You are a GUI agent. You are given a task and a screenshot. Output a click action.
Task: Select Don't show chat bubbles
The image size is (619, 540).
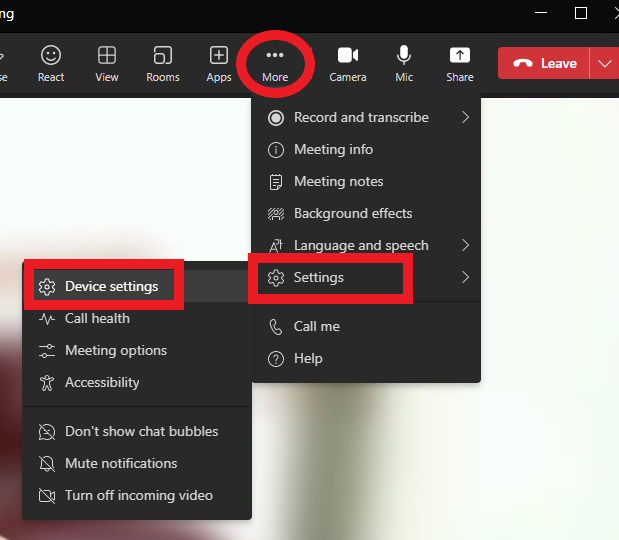pyautogui.click(x=137, y=431)
